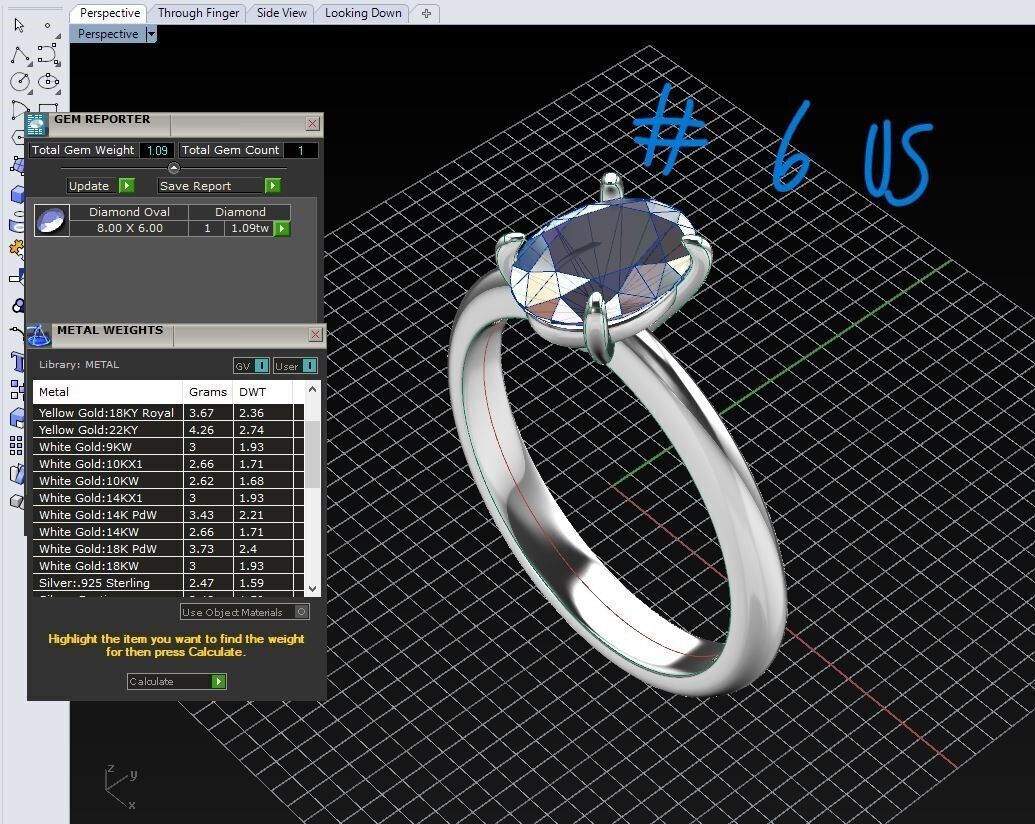Click the Save Report button
Viewport: 1035px width, 824px height.
pos(211,186)
